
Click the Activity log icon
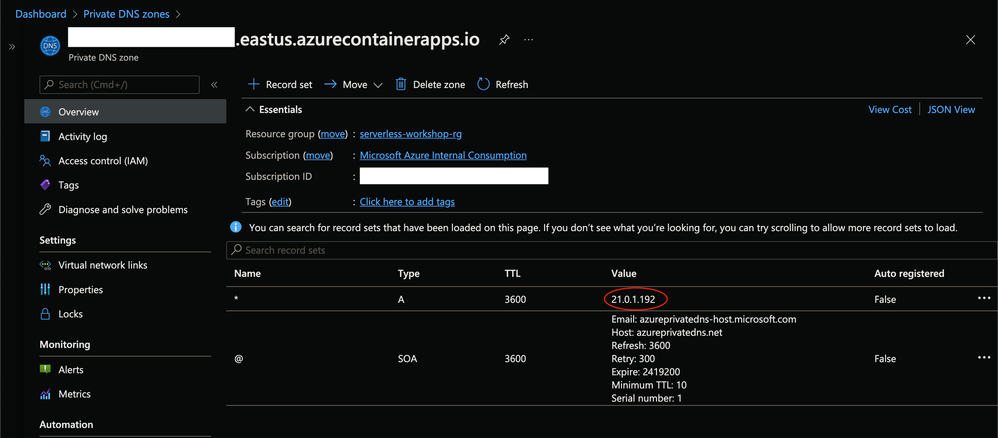pos(45,136)
